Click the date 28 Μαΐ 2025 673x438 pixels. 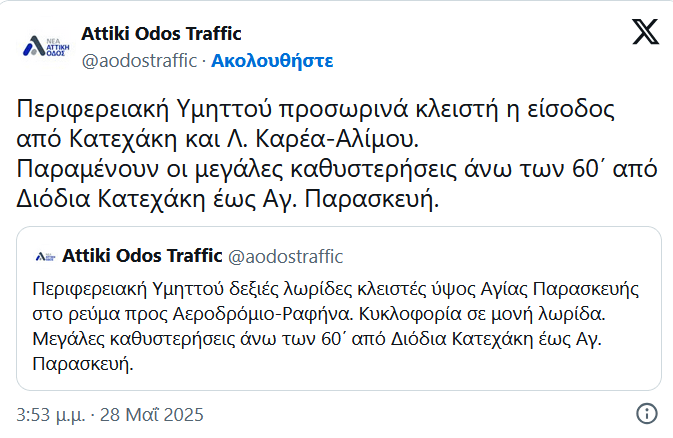pos(150,414)
